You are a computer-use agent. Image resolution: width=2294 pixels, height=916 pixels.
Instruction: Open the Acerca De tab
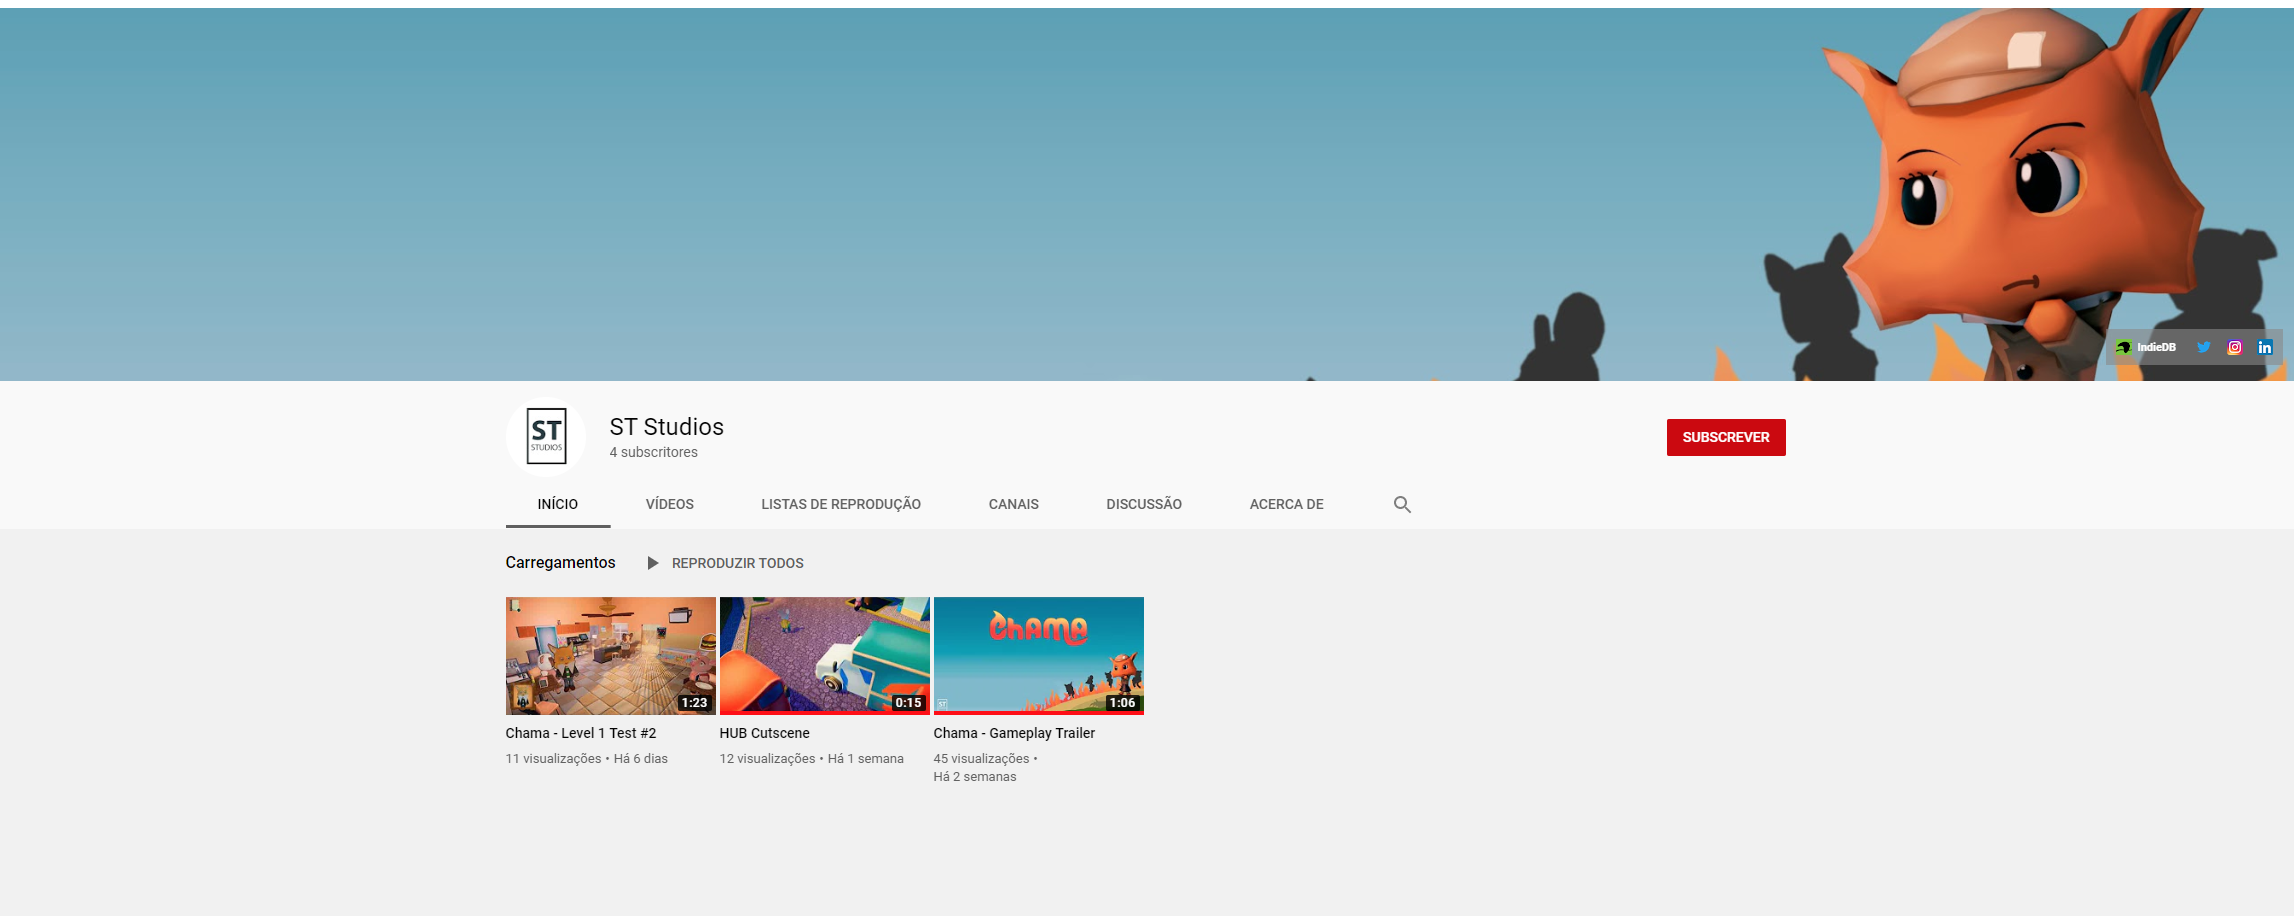pos(1286,504)
